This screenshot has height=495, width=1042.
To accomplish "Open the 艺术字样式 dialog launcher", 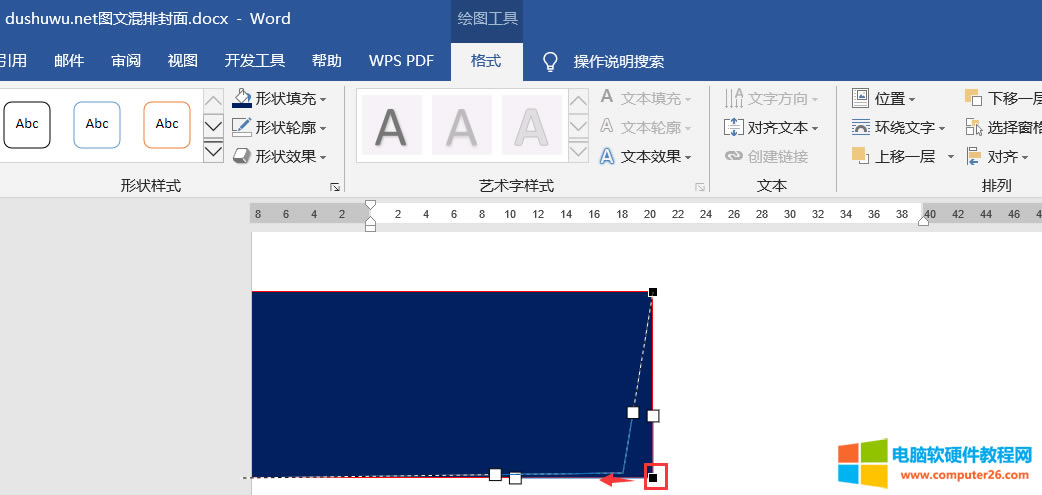I will tap(700, 187).
